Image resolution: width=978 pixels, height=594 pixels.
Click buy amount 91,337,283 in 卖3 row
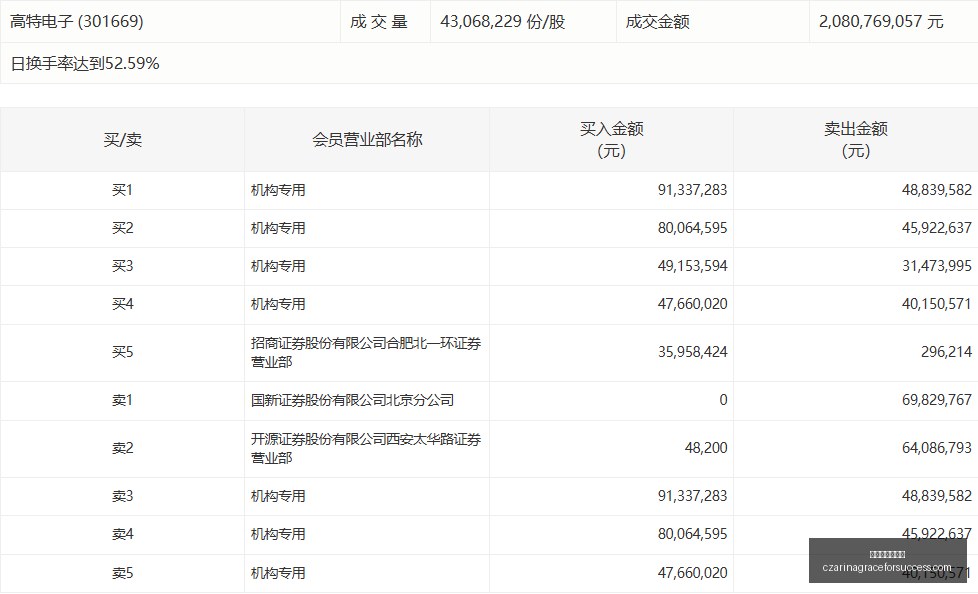tap(692, 496)
